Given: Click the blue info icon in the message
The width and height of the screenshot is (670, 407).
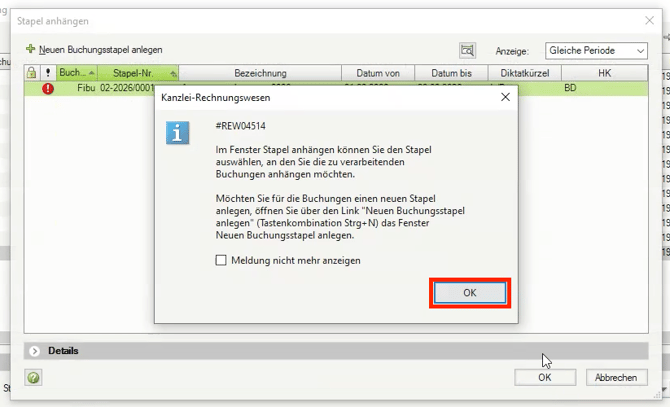Looking at the screenshot, I should pos(178,133).
